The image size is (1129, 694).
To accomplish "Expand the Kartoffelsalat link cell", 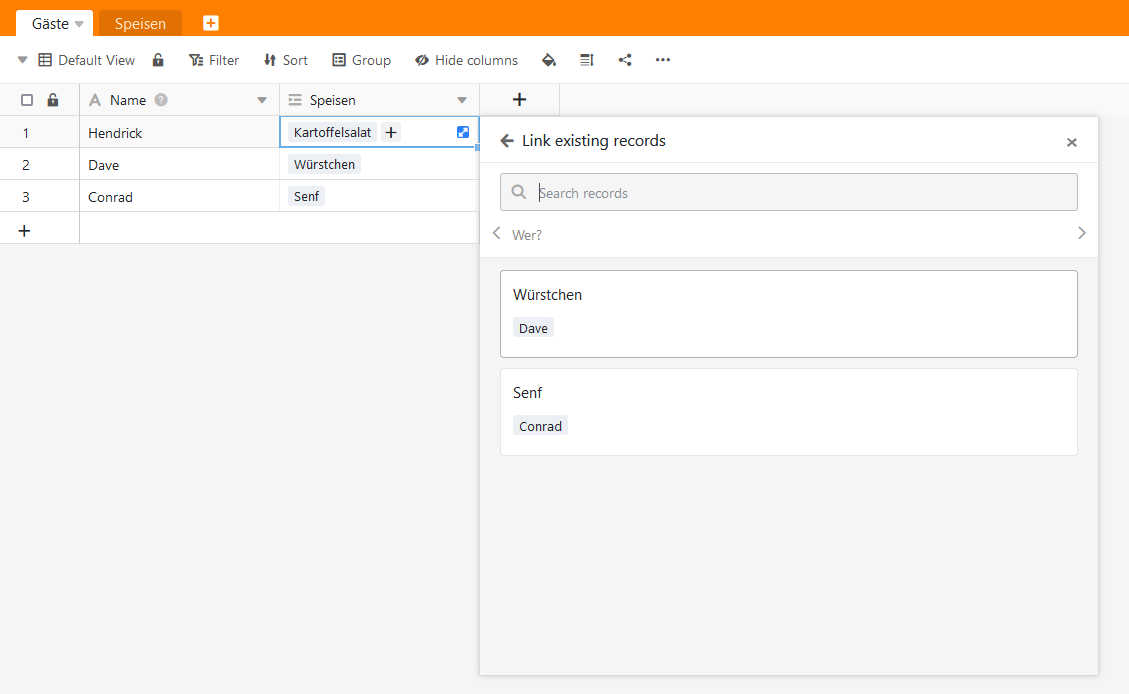I will click(x=463, y=132).
